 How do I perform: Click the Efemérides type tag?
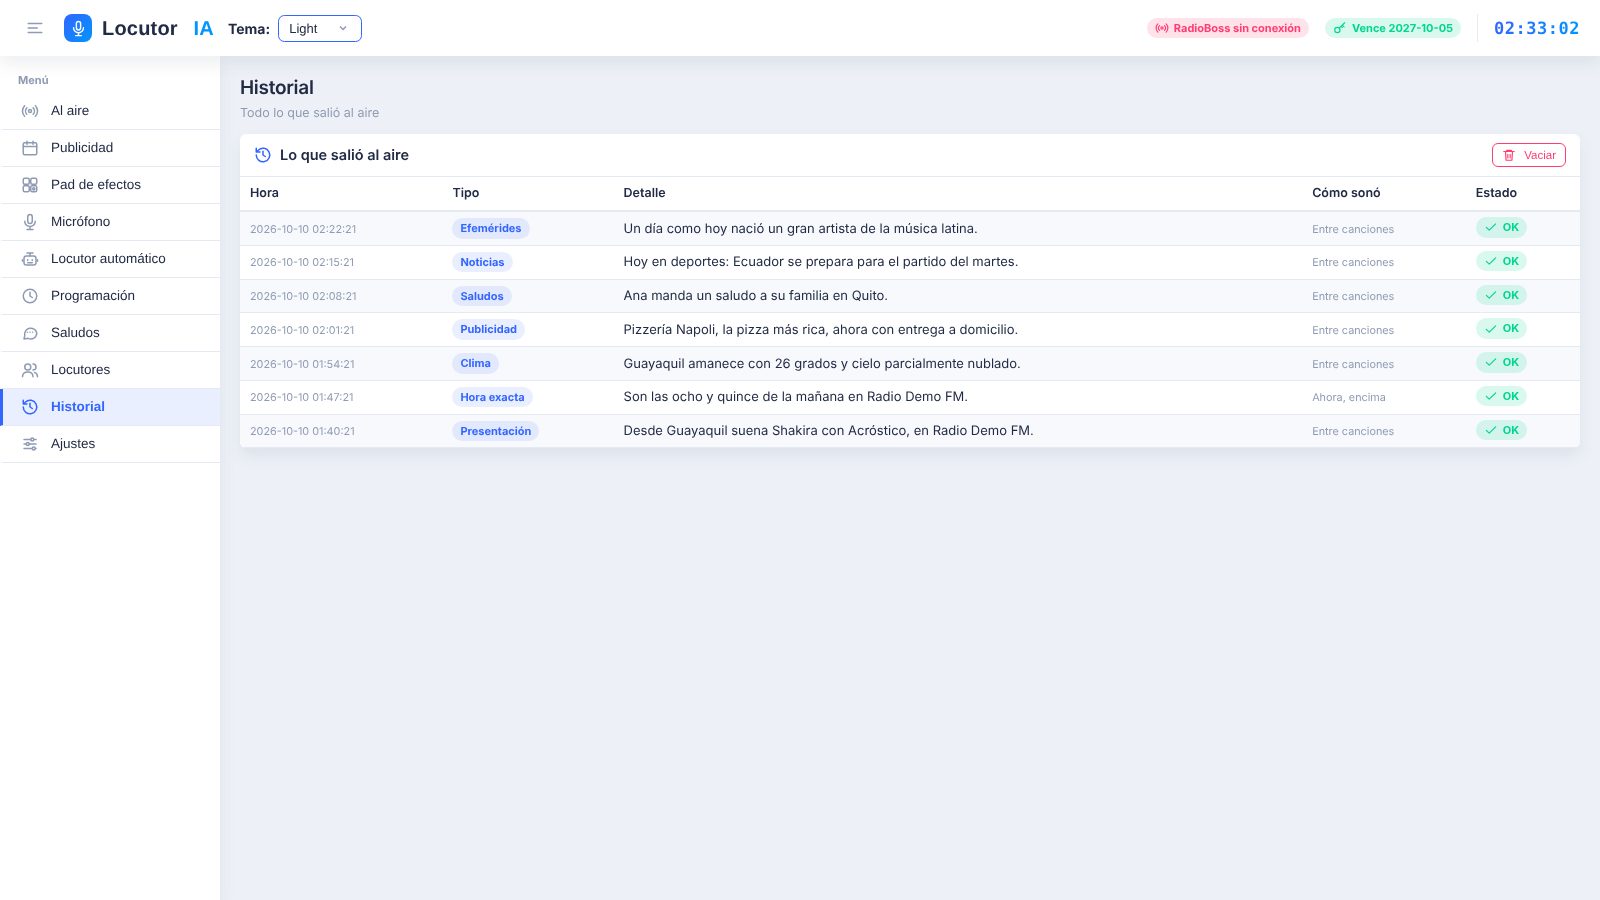[x=490, y=228]
